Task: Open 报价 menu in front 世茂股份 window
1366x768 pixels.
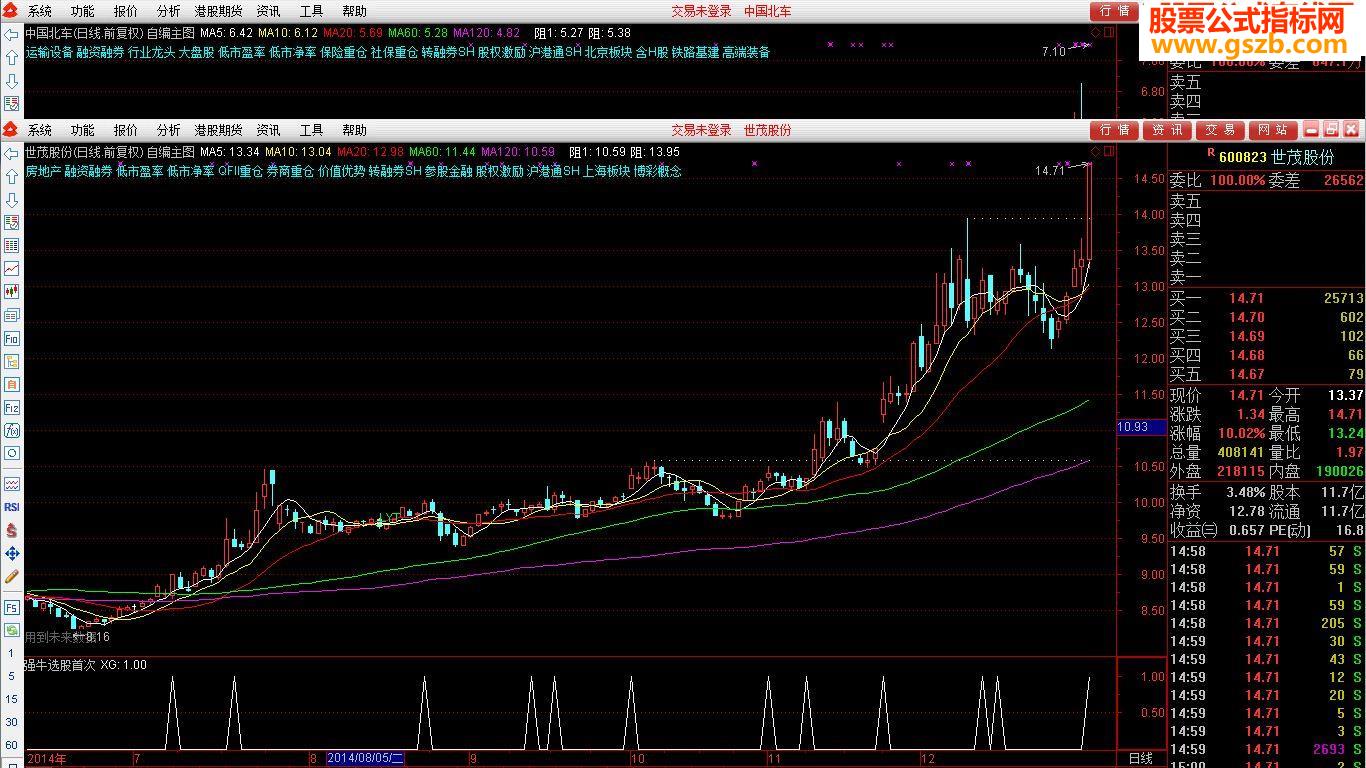Action: (x=126, y=130)
